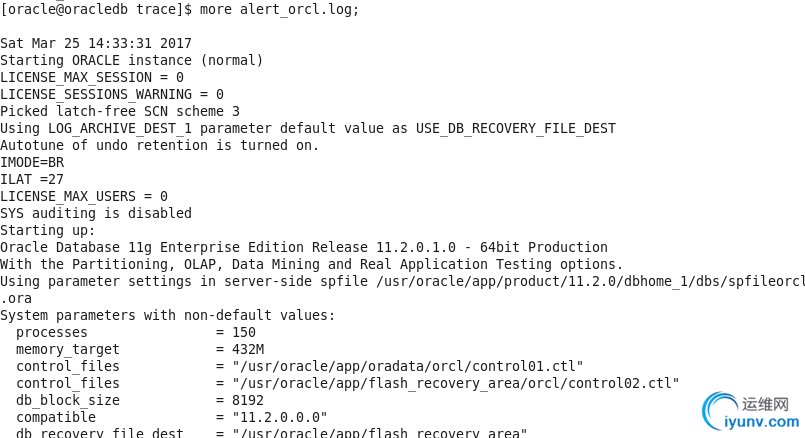Click the "Starting ORACLE instance (normal)" line
805x438 pixels.
(132, 60)
